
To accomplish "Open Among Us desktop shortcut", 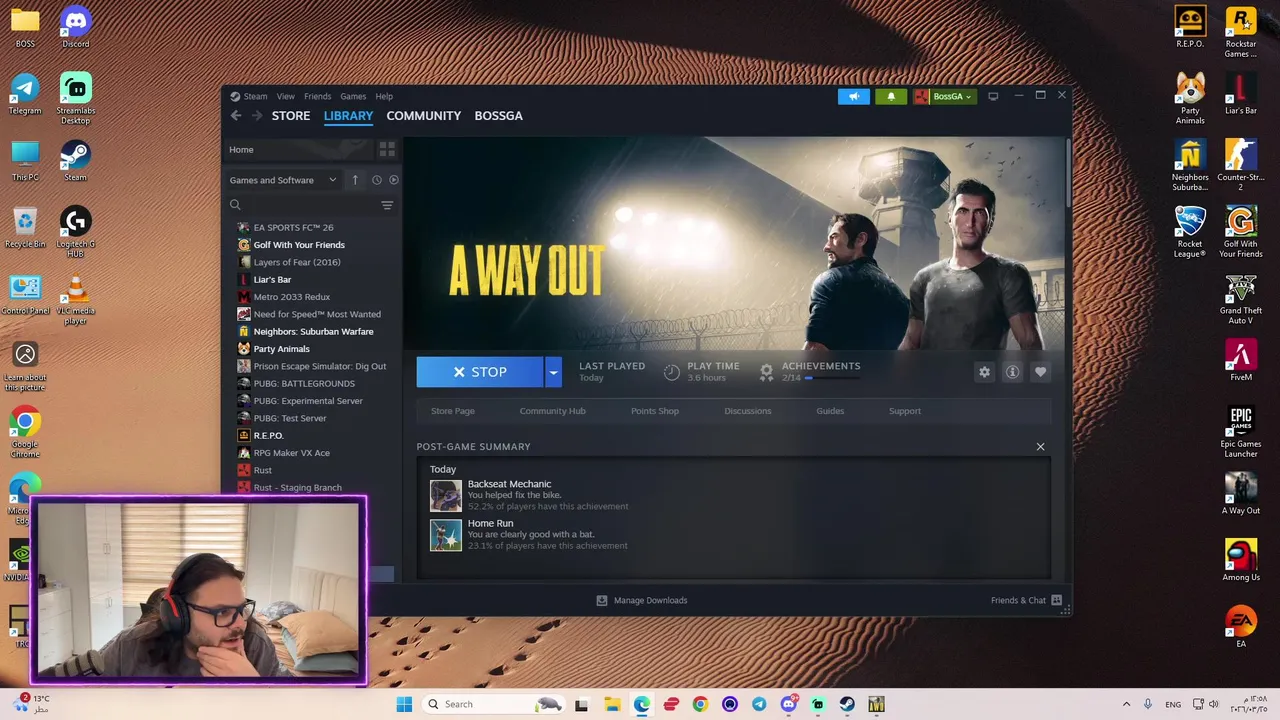I will [1241, 560].
